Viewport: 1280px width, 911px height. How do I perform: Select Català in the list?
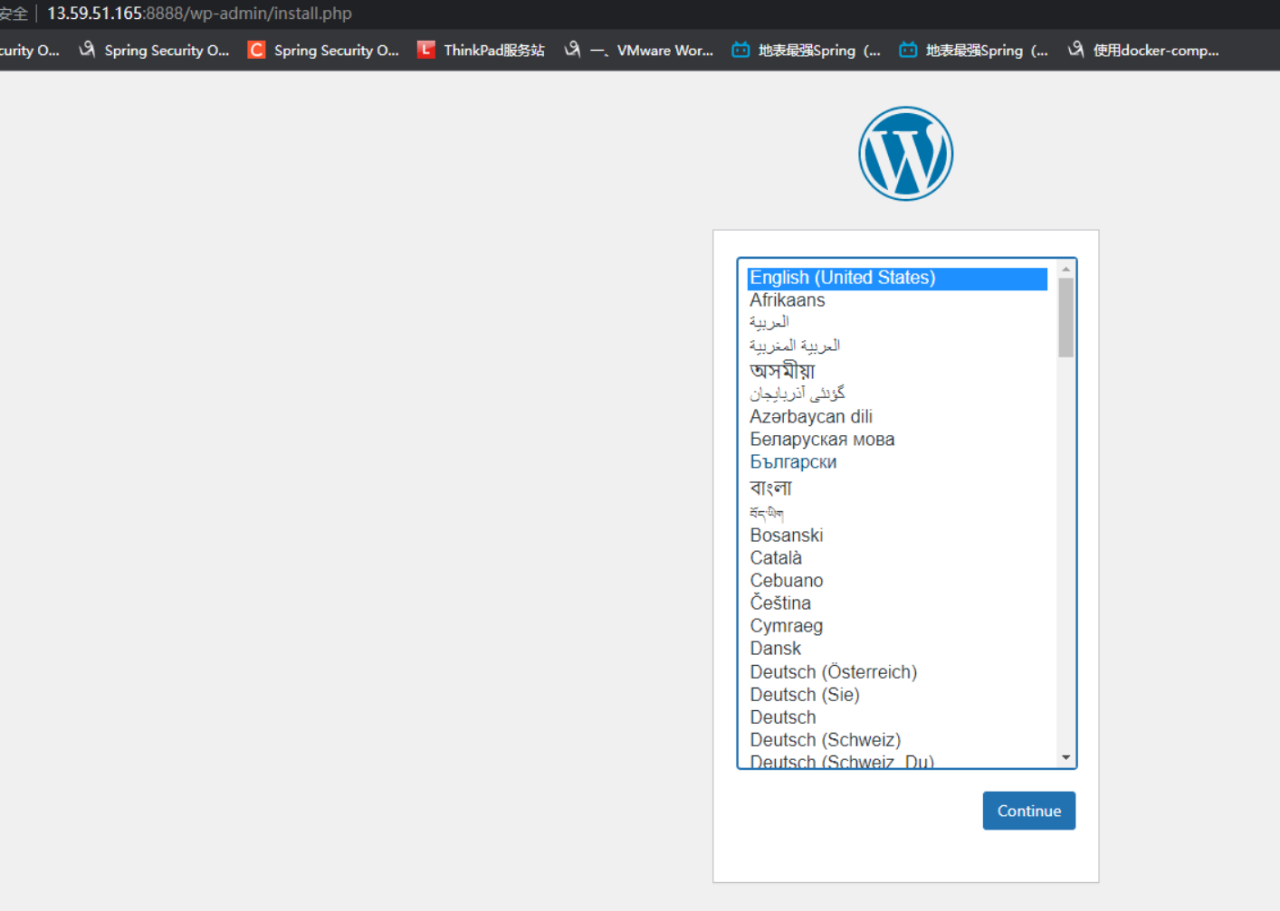tap(775, 557)
